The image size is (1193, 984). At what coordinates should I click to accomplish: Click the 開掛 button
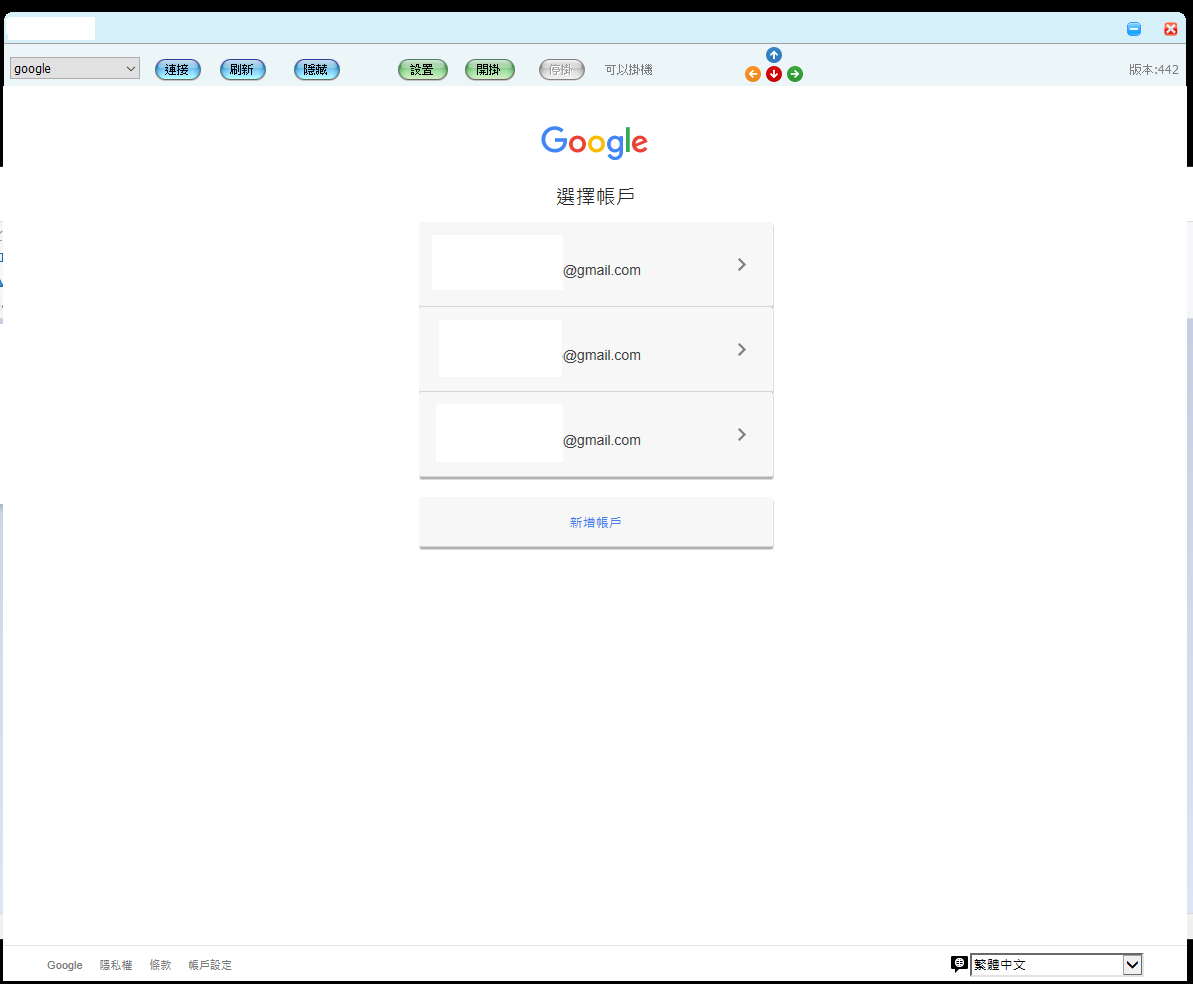489,69
